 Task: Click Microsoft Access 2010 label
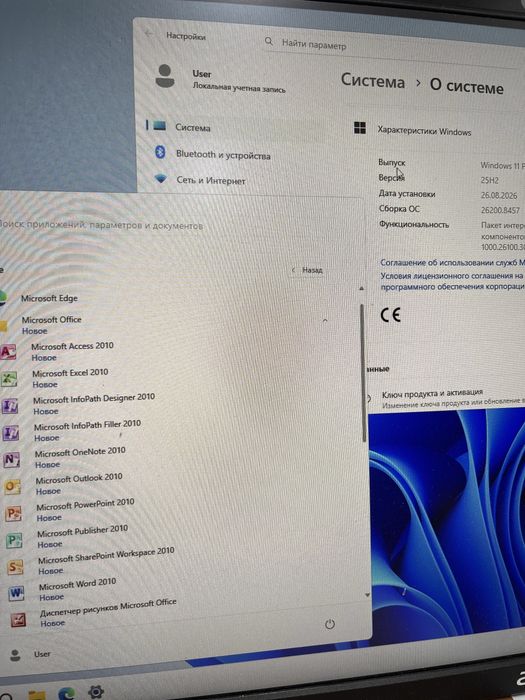pos(72,346)
